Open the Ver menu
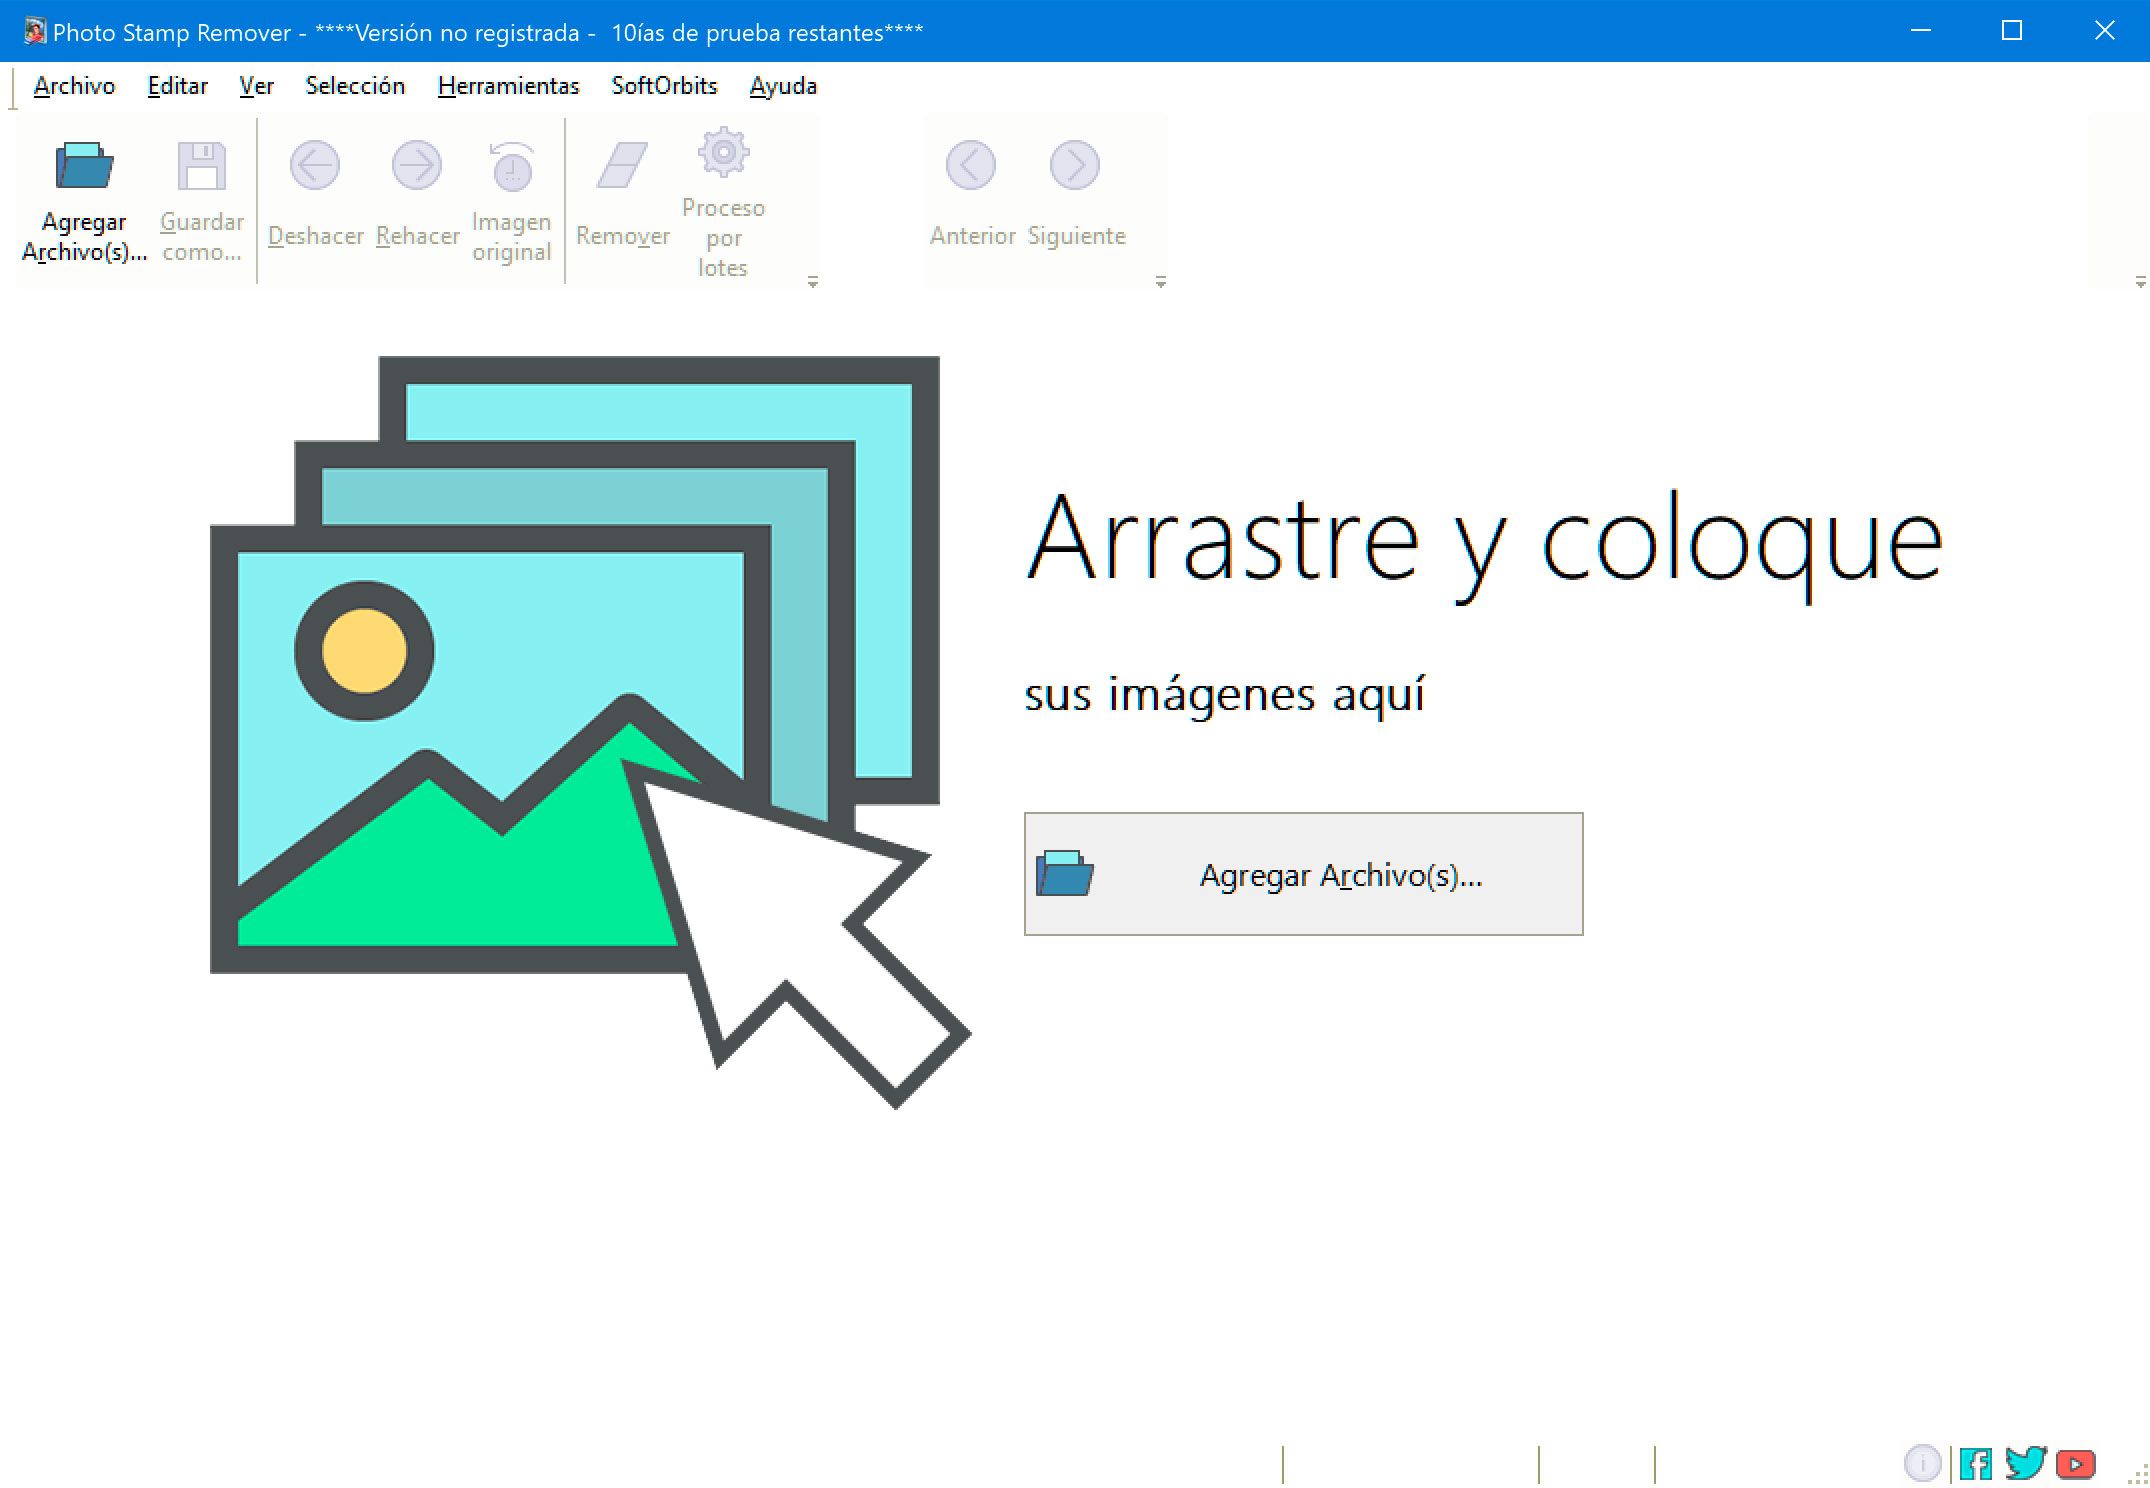 pyautogui.click(x=257, y=86)
